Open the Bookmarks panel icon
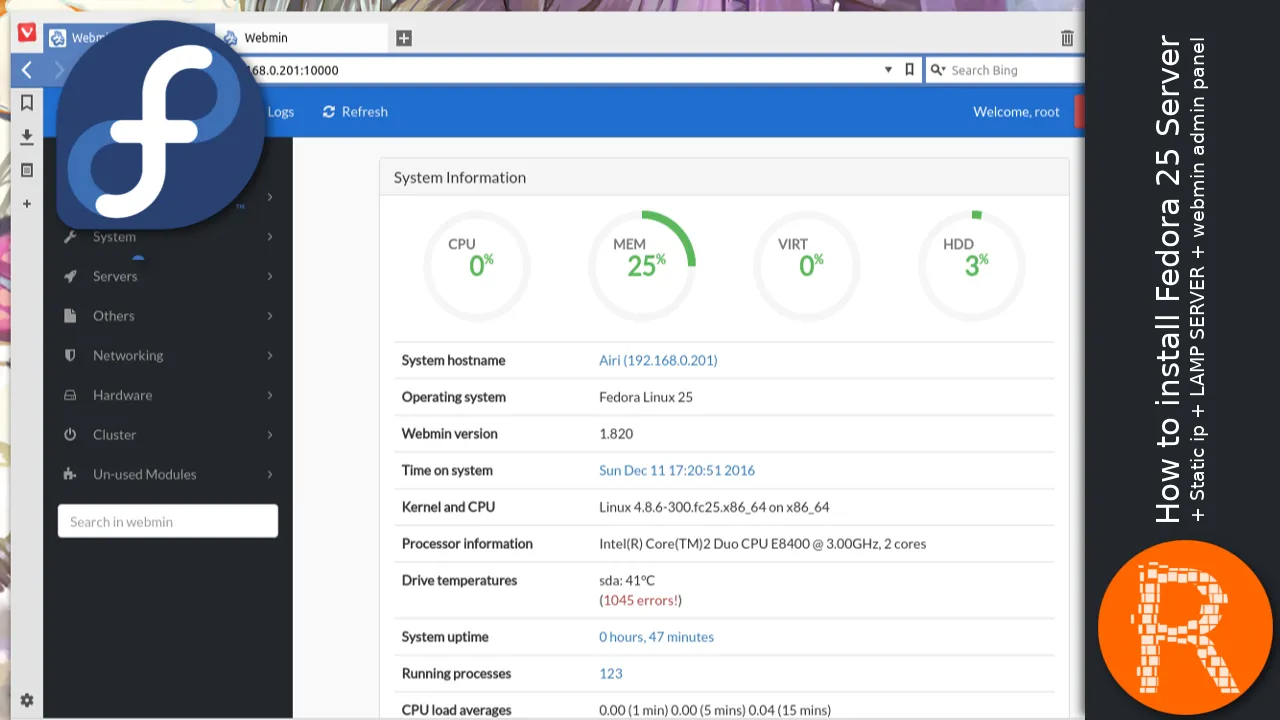The image size is (1280, 720). [27, 103]
